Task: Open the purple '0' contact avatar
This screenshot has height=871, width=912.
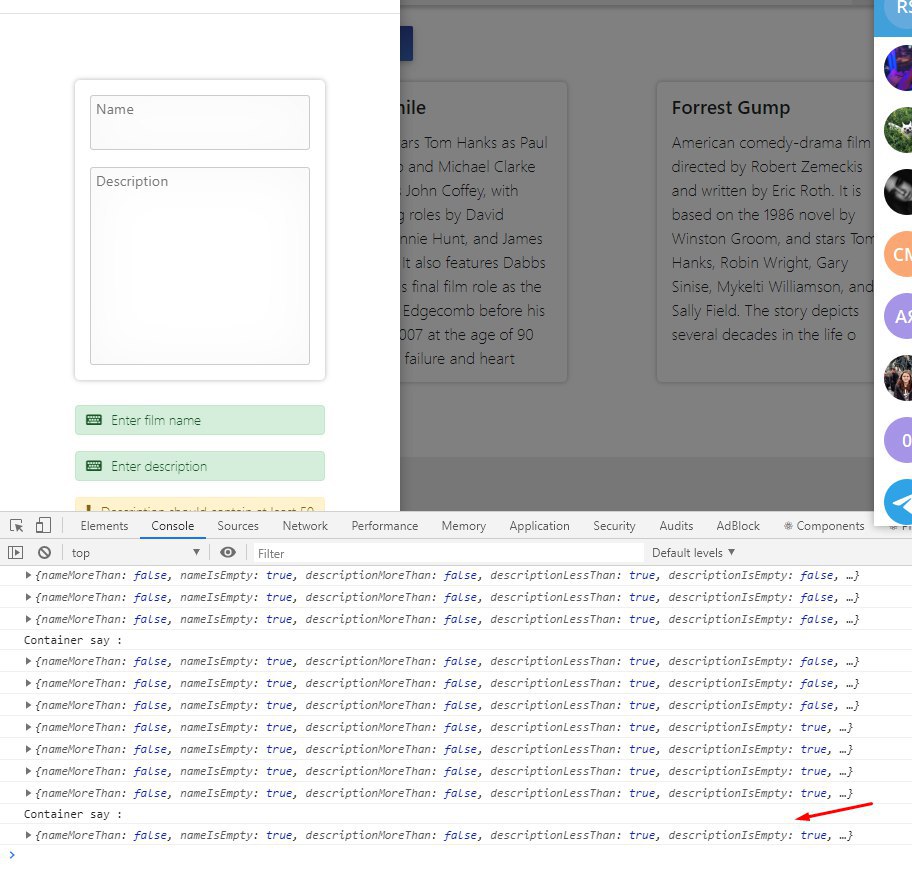Action: [898, 440]
